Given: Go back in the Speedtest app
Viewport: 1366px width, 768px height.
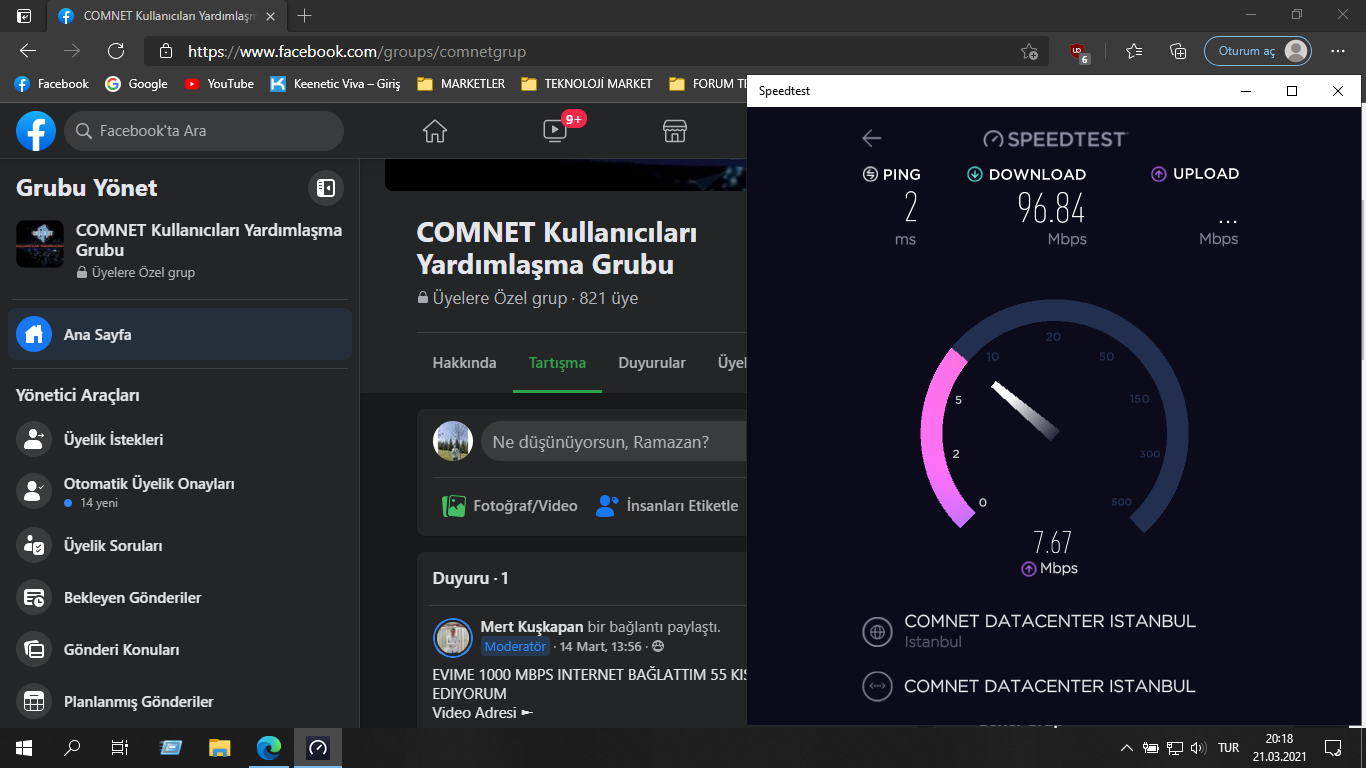Looking at the screenshot, I should tap(872, 138).
